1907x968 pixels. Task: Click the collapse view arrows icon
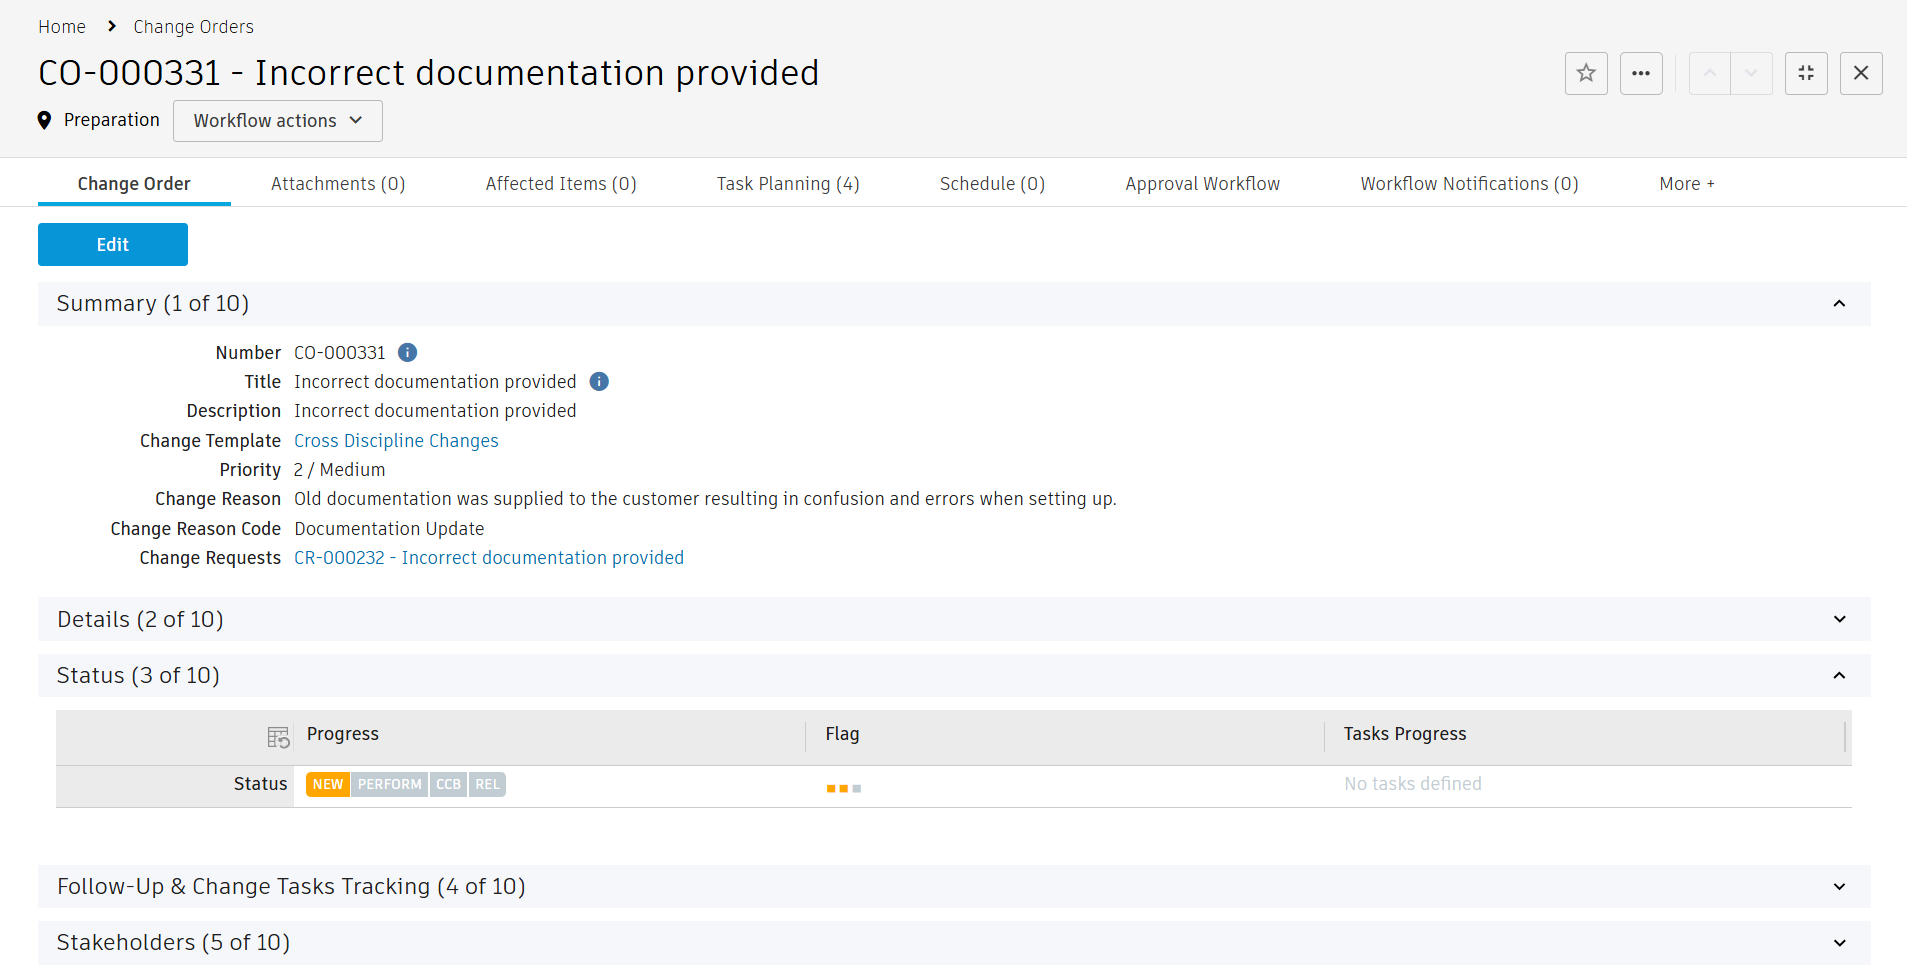1806,73
